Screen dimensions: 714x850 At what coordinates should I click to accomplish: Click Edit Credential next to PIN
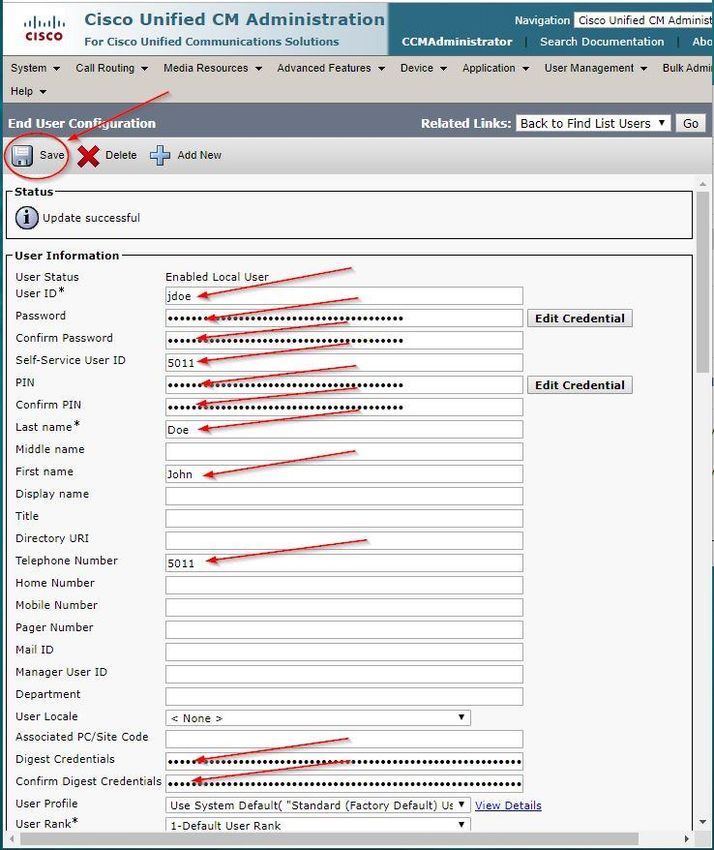tap(580, 385)
